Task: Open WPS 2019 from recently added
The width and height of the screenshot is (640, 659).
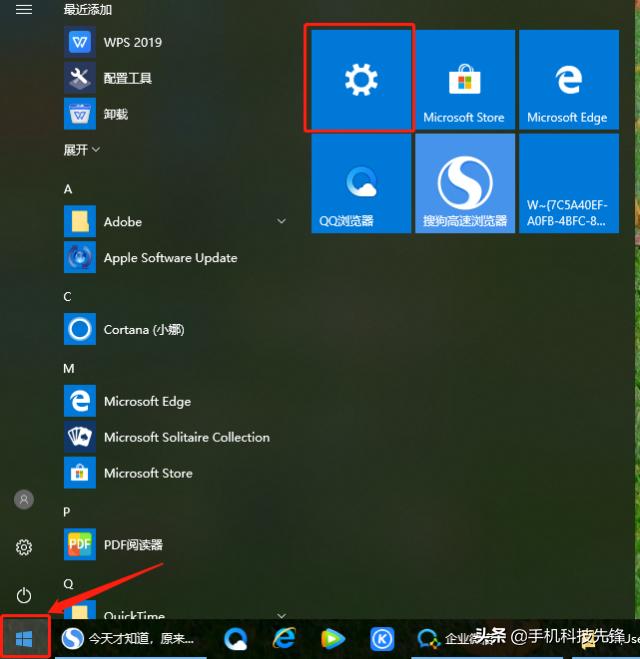Action: tap(132, 42)
